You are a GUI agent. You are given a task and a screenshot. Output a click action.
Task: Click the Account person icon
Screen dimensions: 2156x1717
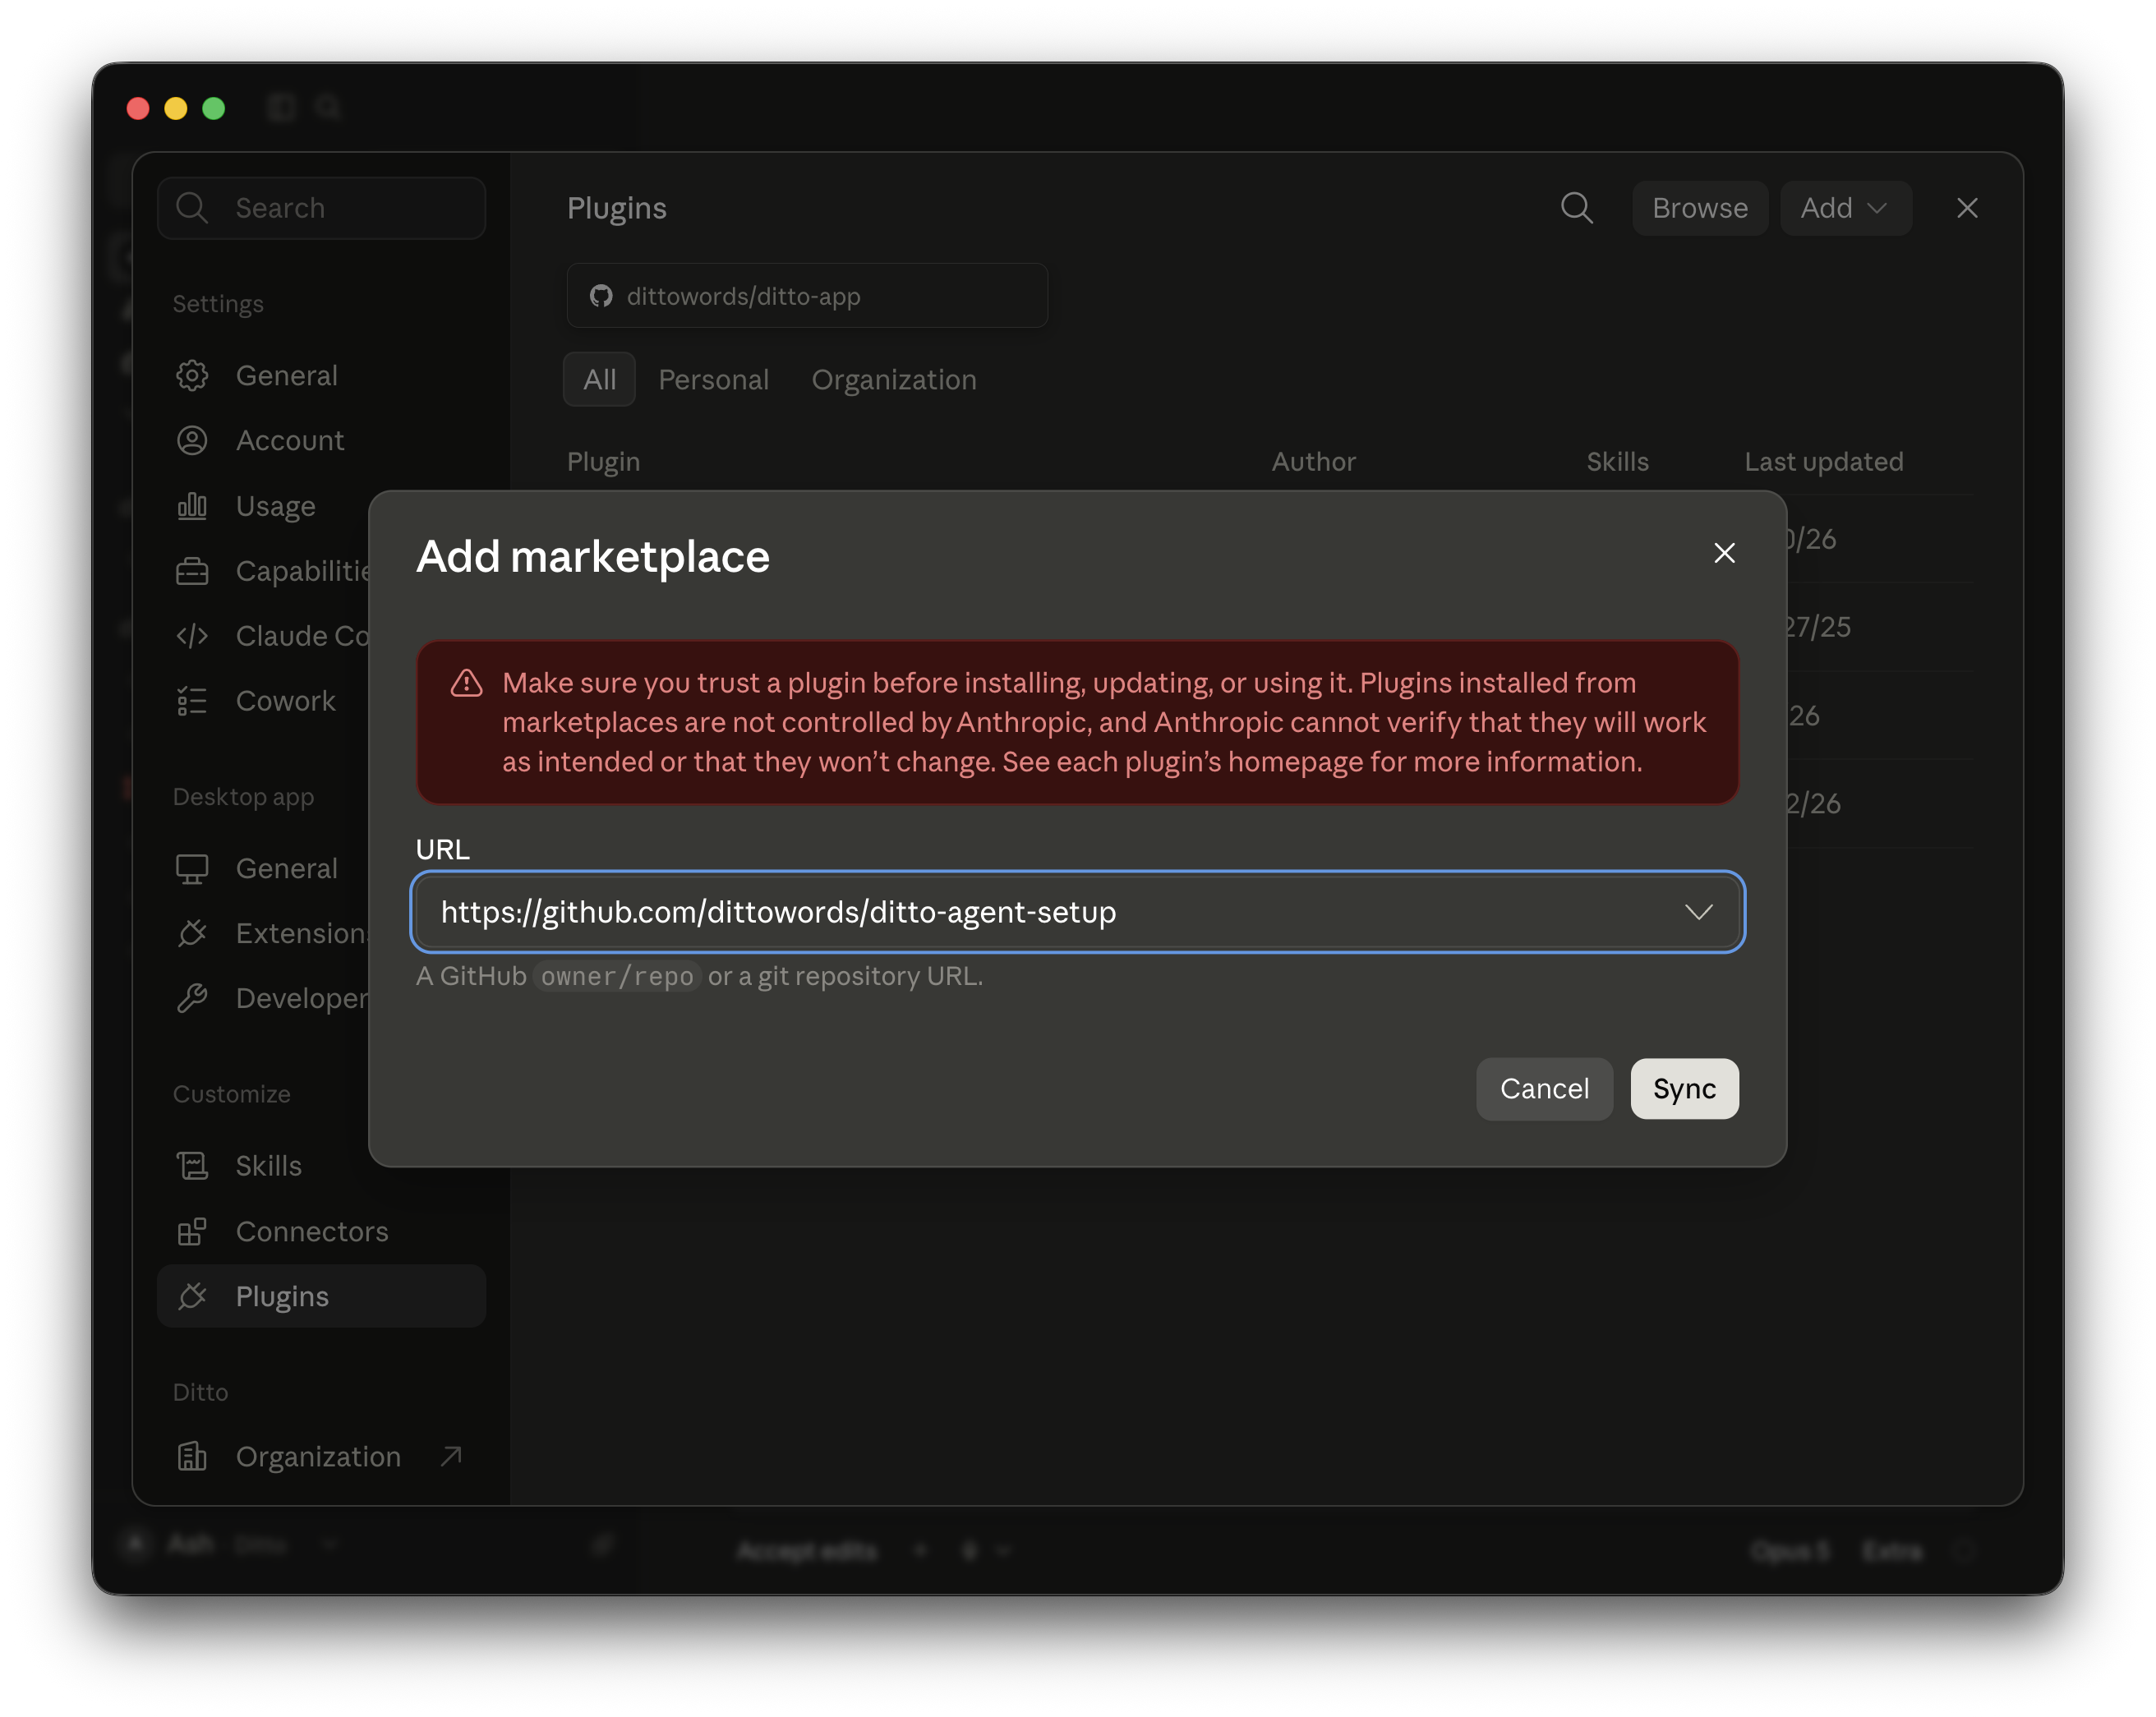[192, 440]
